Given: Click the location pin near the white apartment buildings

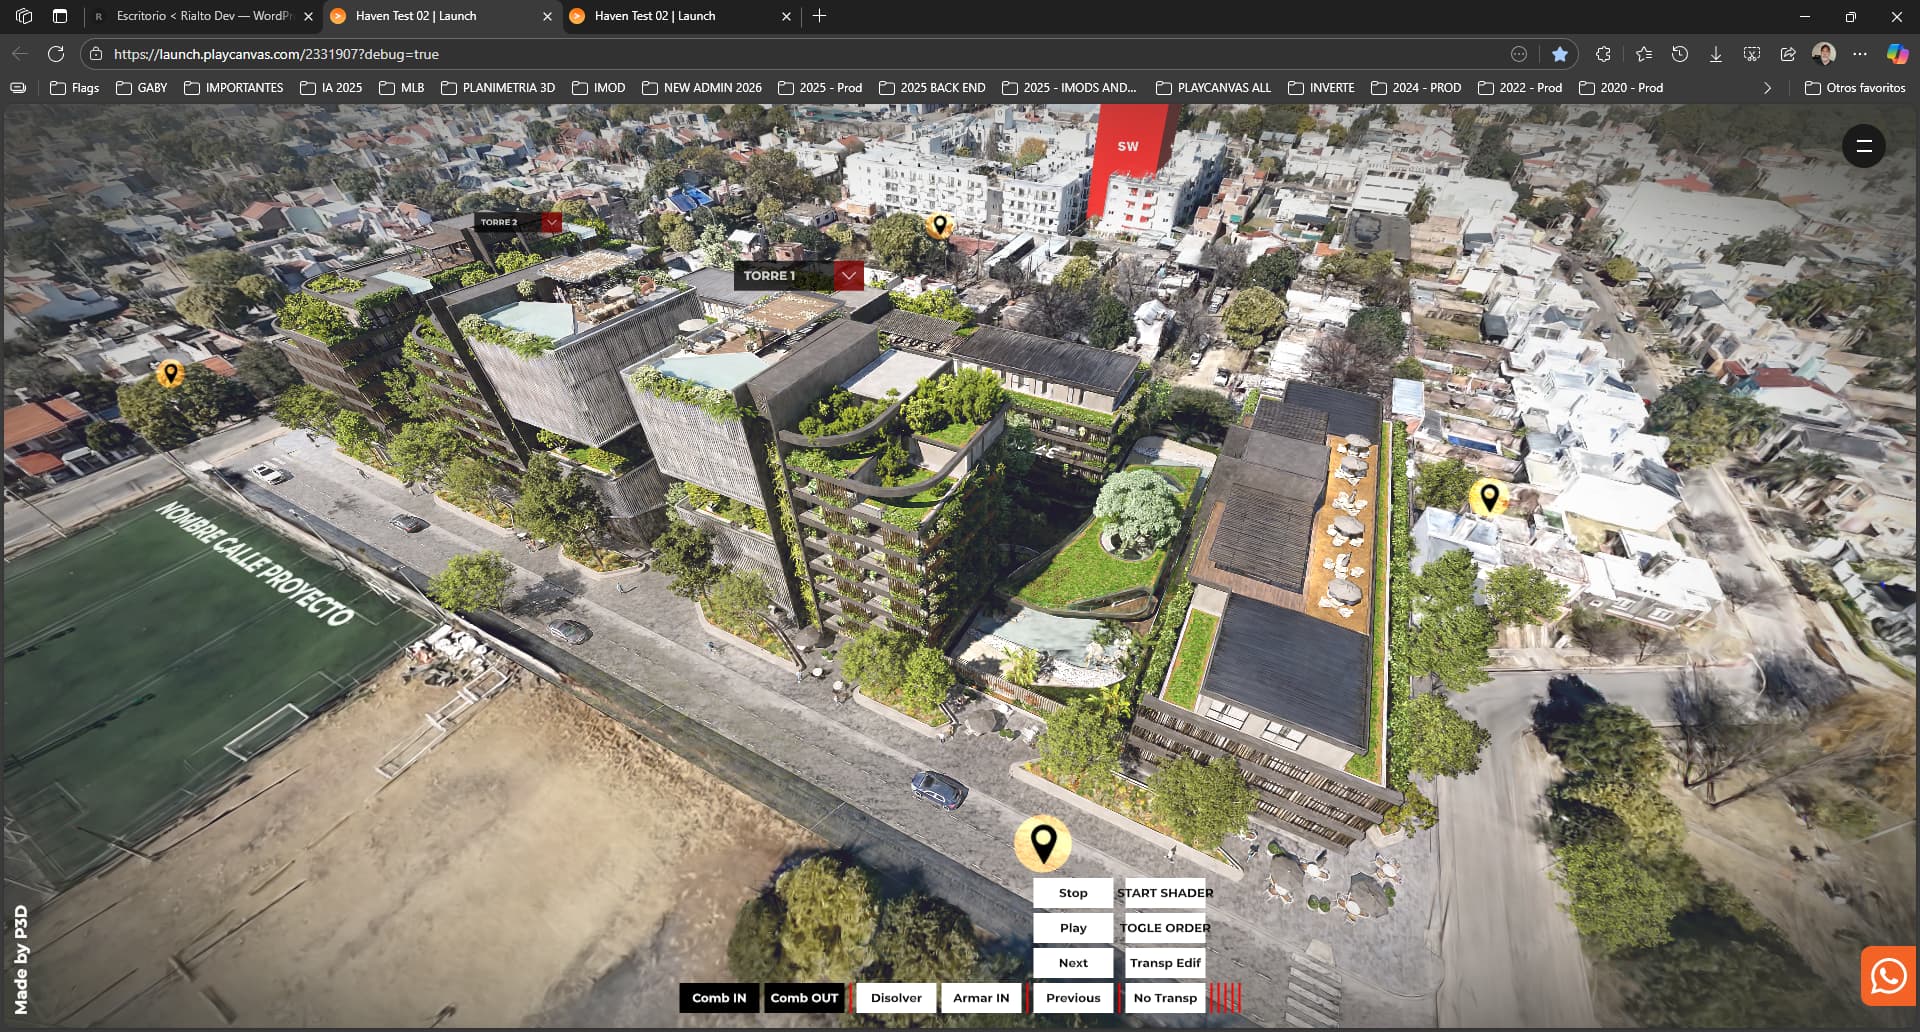Looking at the screenshot, I should pyautogui.click(x=938, y=225).
